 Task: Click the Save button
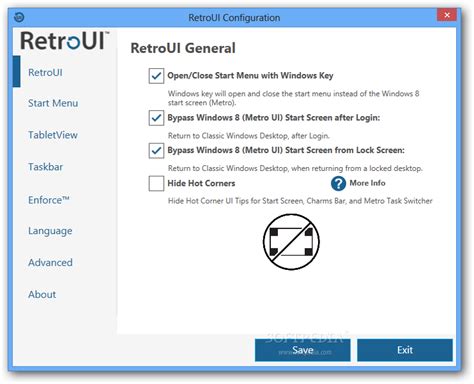303,350
